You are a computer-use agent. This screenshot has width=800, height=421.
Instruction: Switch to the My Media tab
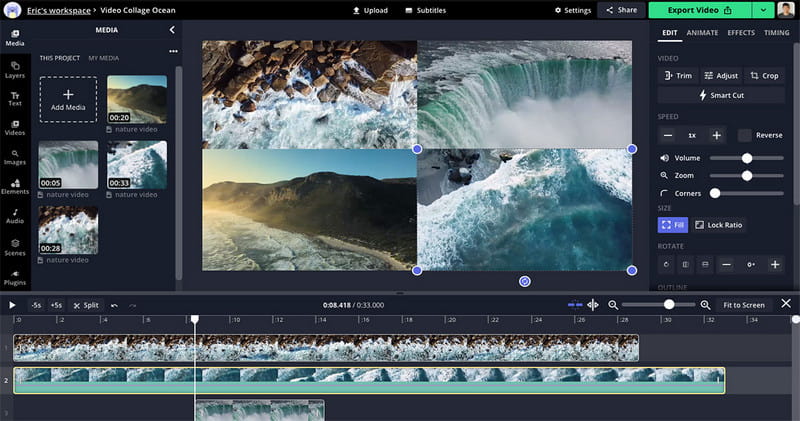coord(104,58)
